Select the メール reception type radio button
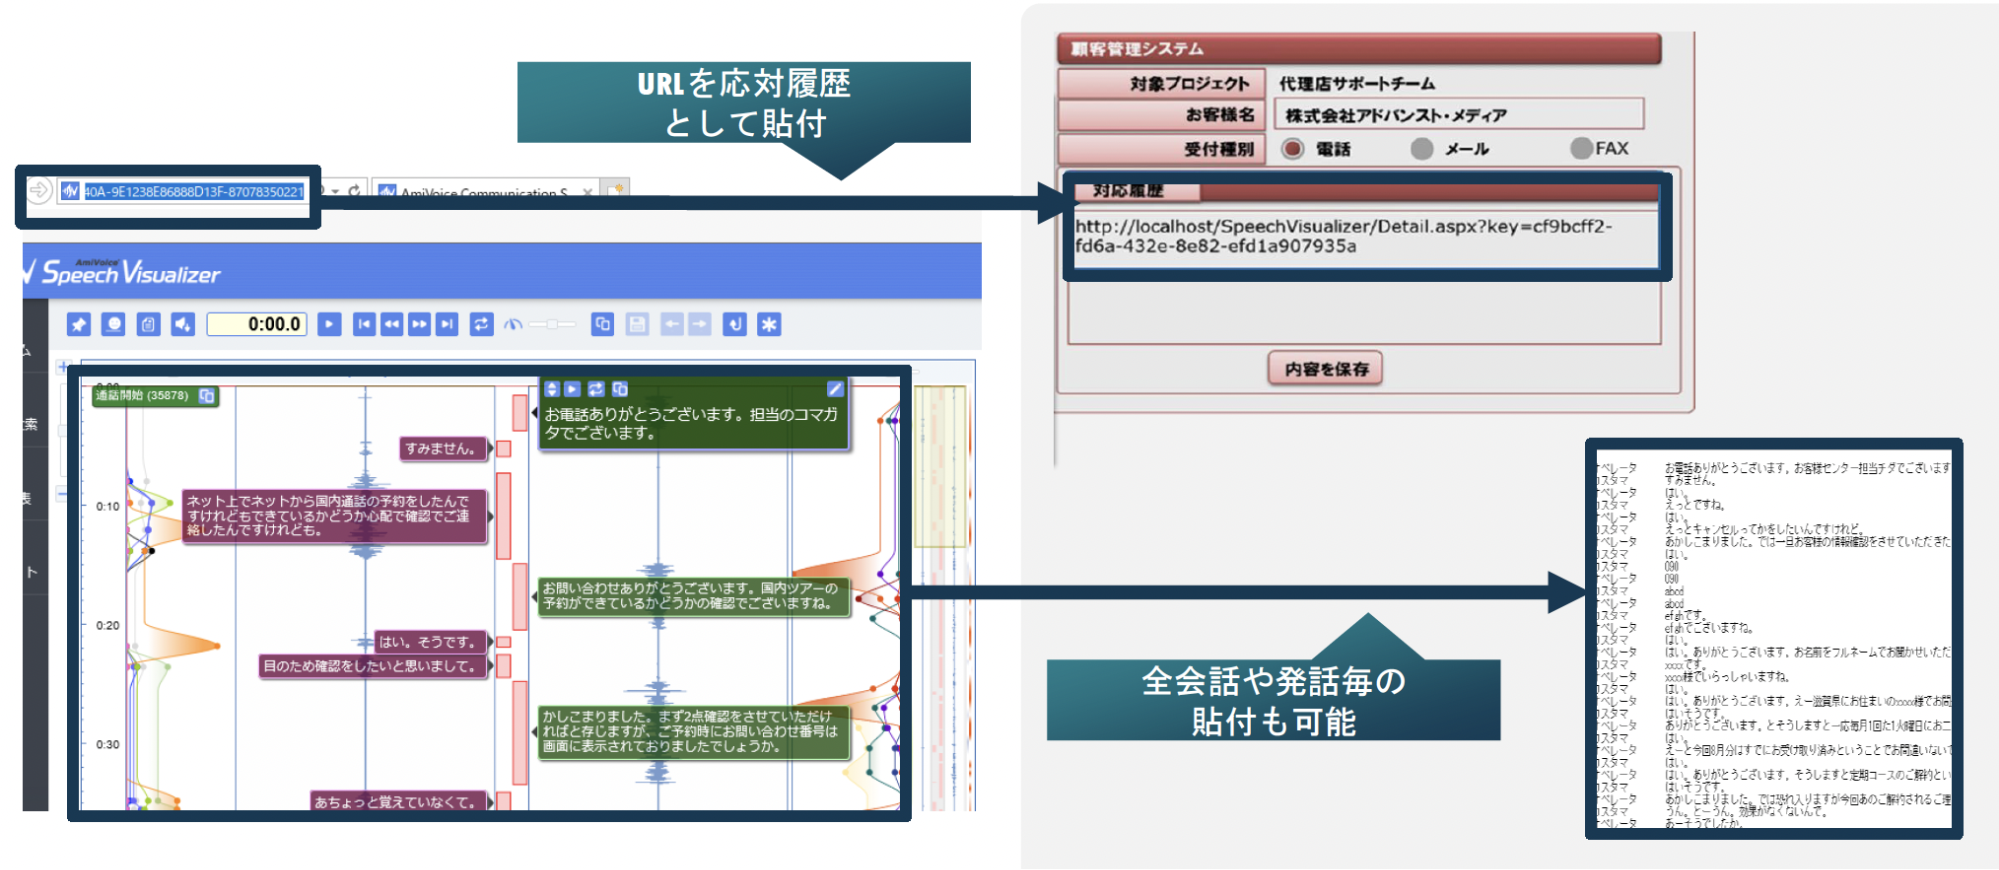1999x870 pixels. [1422, 148]
